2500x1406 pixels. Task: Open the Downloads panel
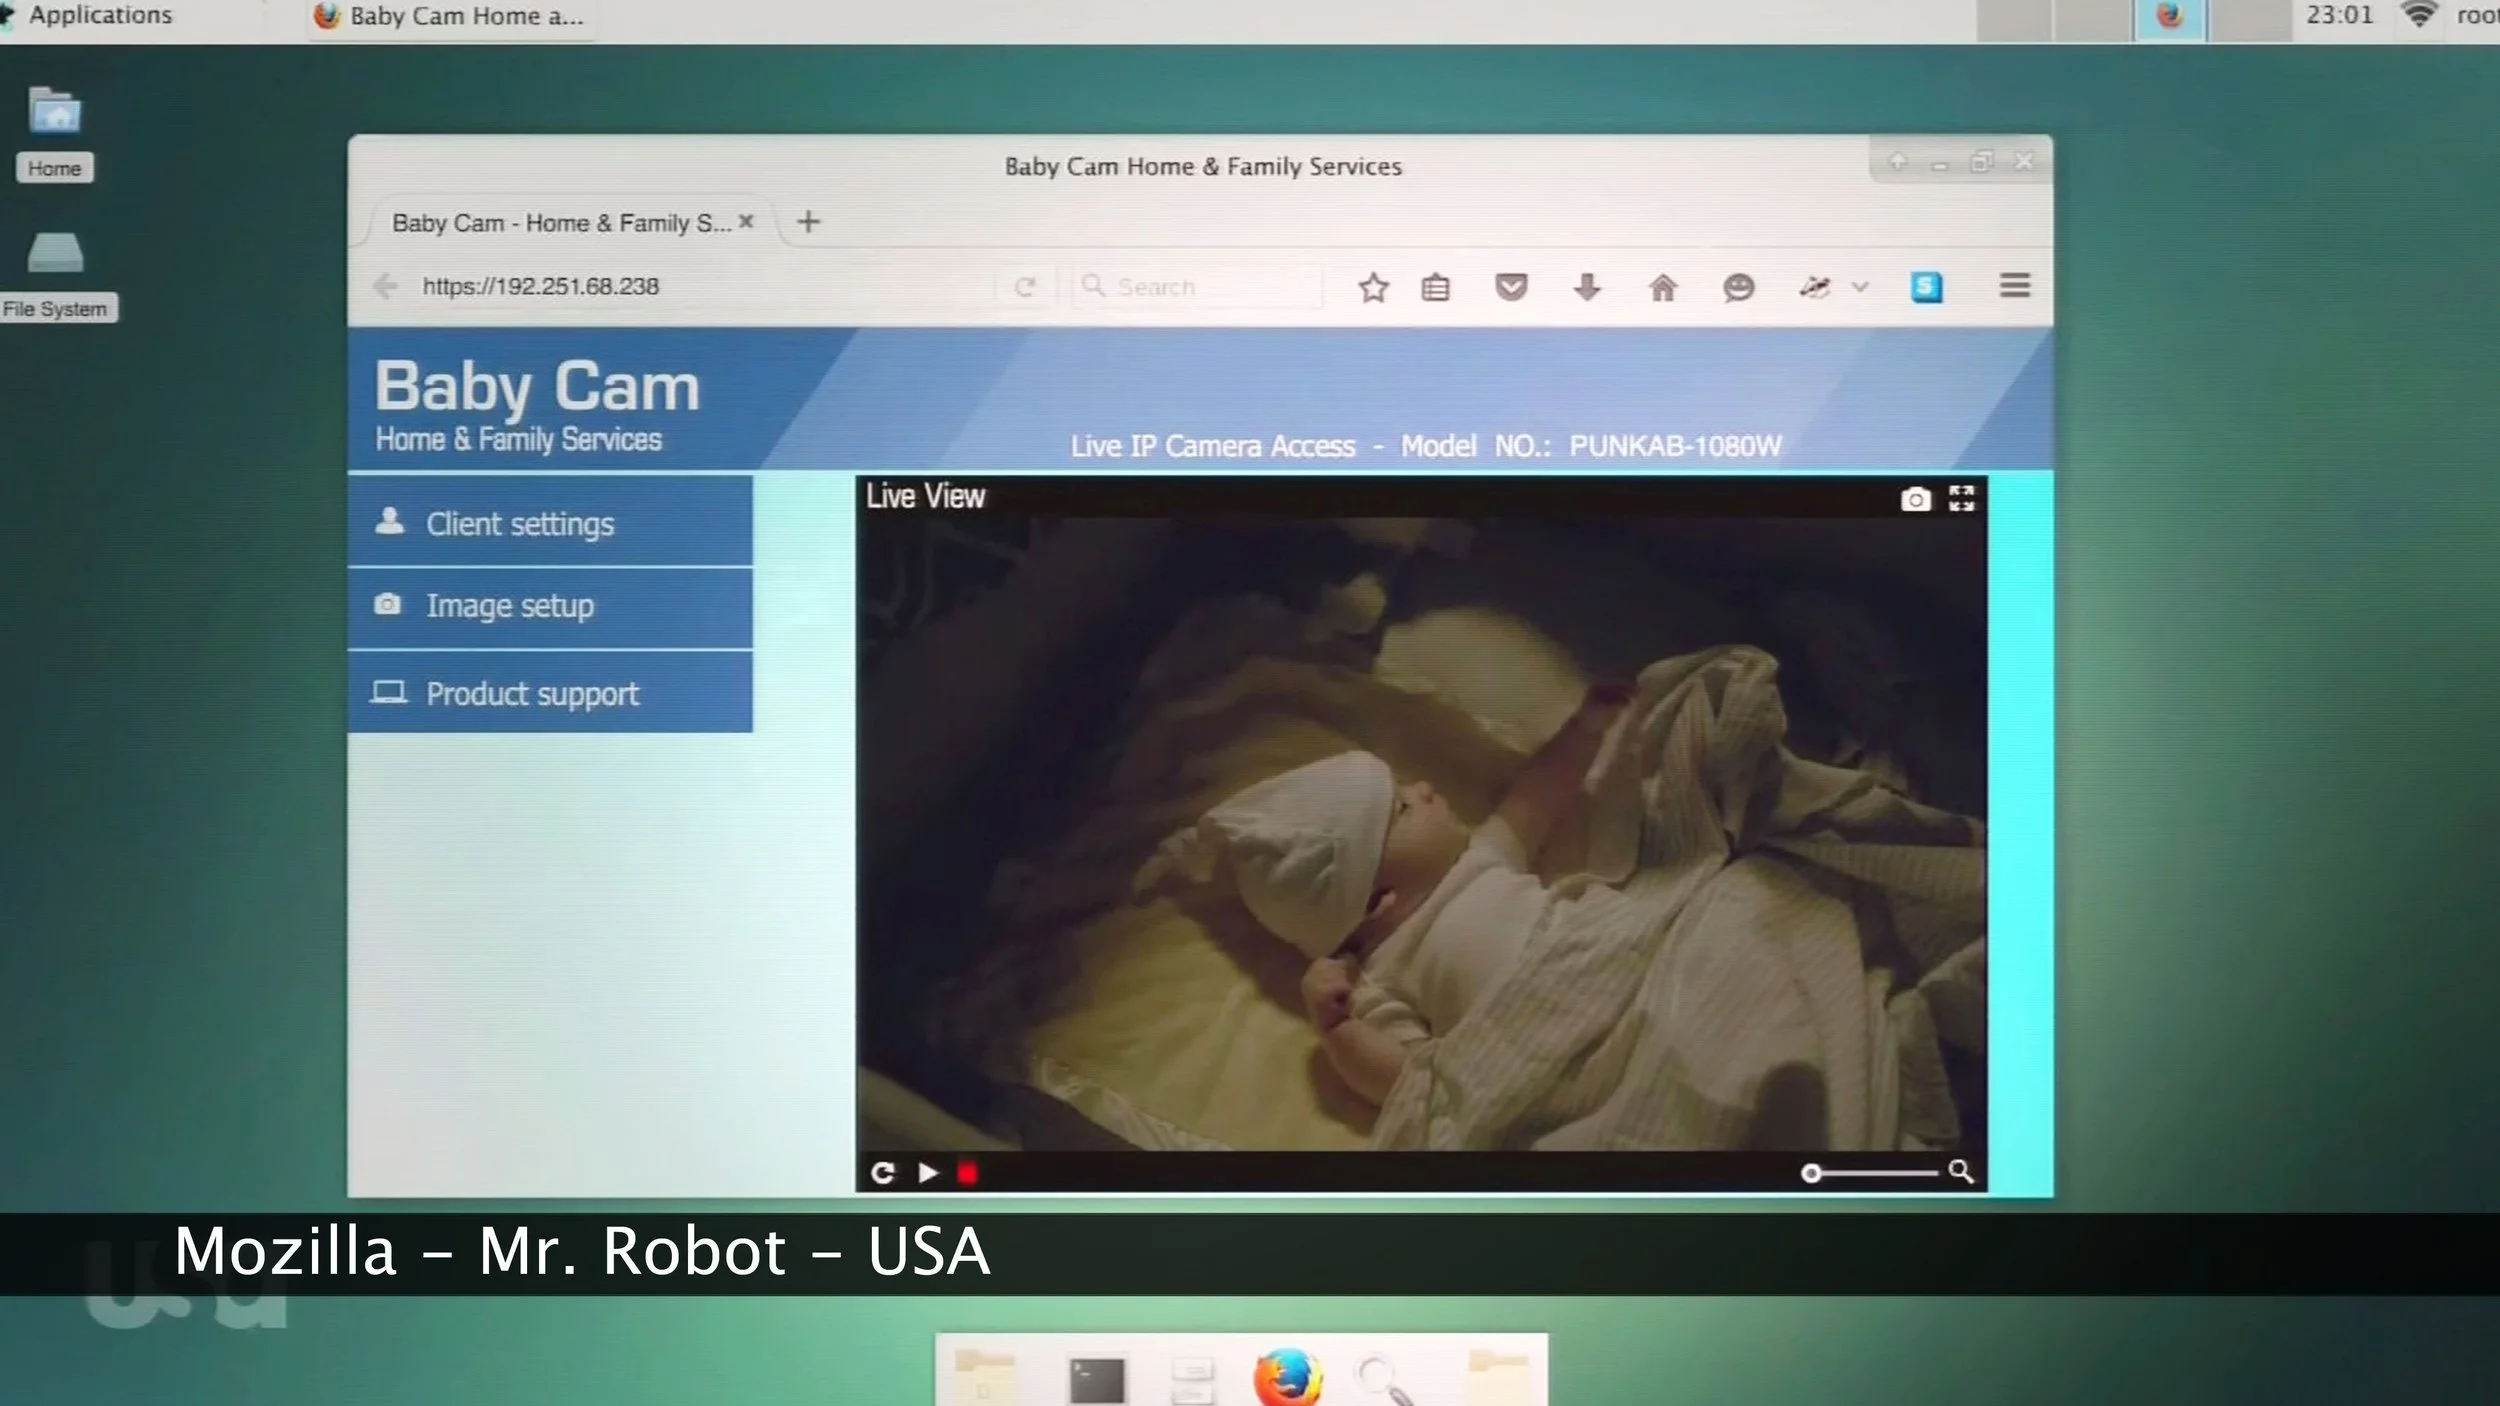[1586, 287]
